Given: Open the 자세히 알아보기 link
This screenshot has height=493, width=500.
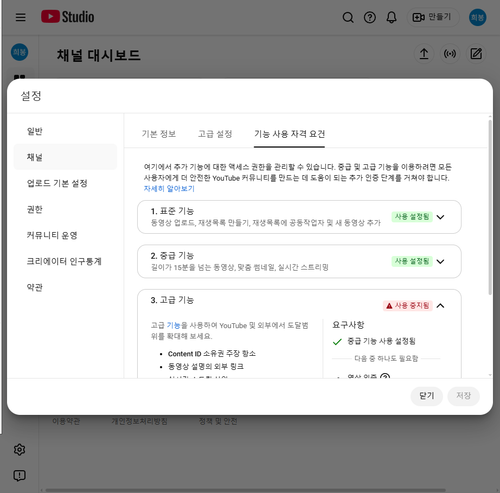Looking at the screenshot, I should pyautogui.click(x=169, y=189).
